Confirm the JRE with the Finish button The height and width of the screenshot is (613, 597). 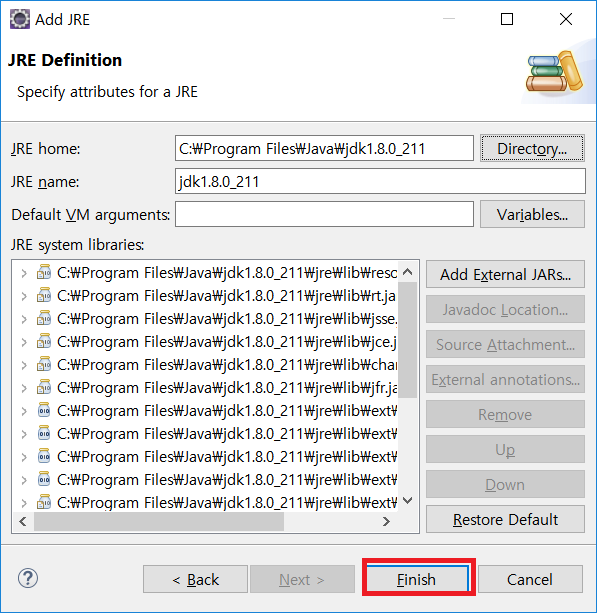point(417,579)
